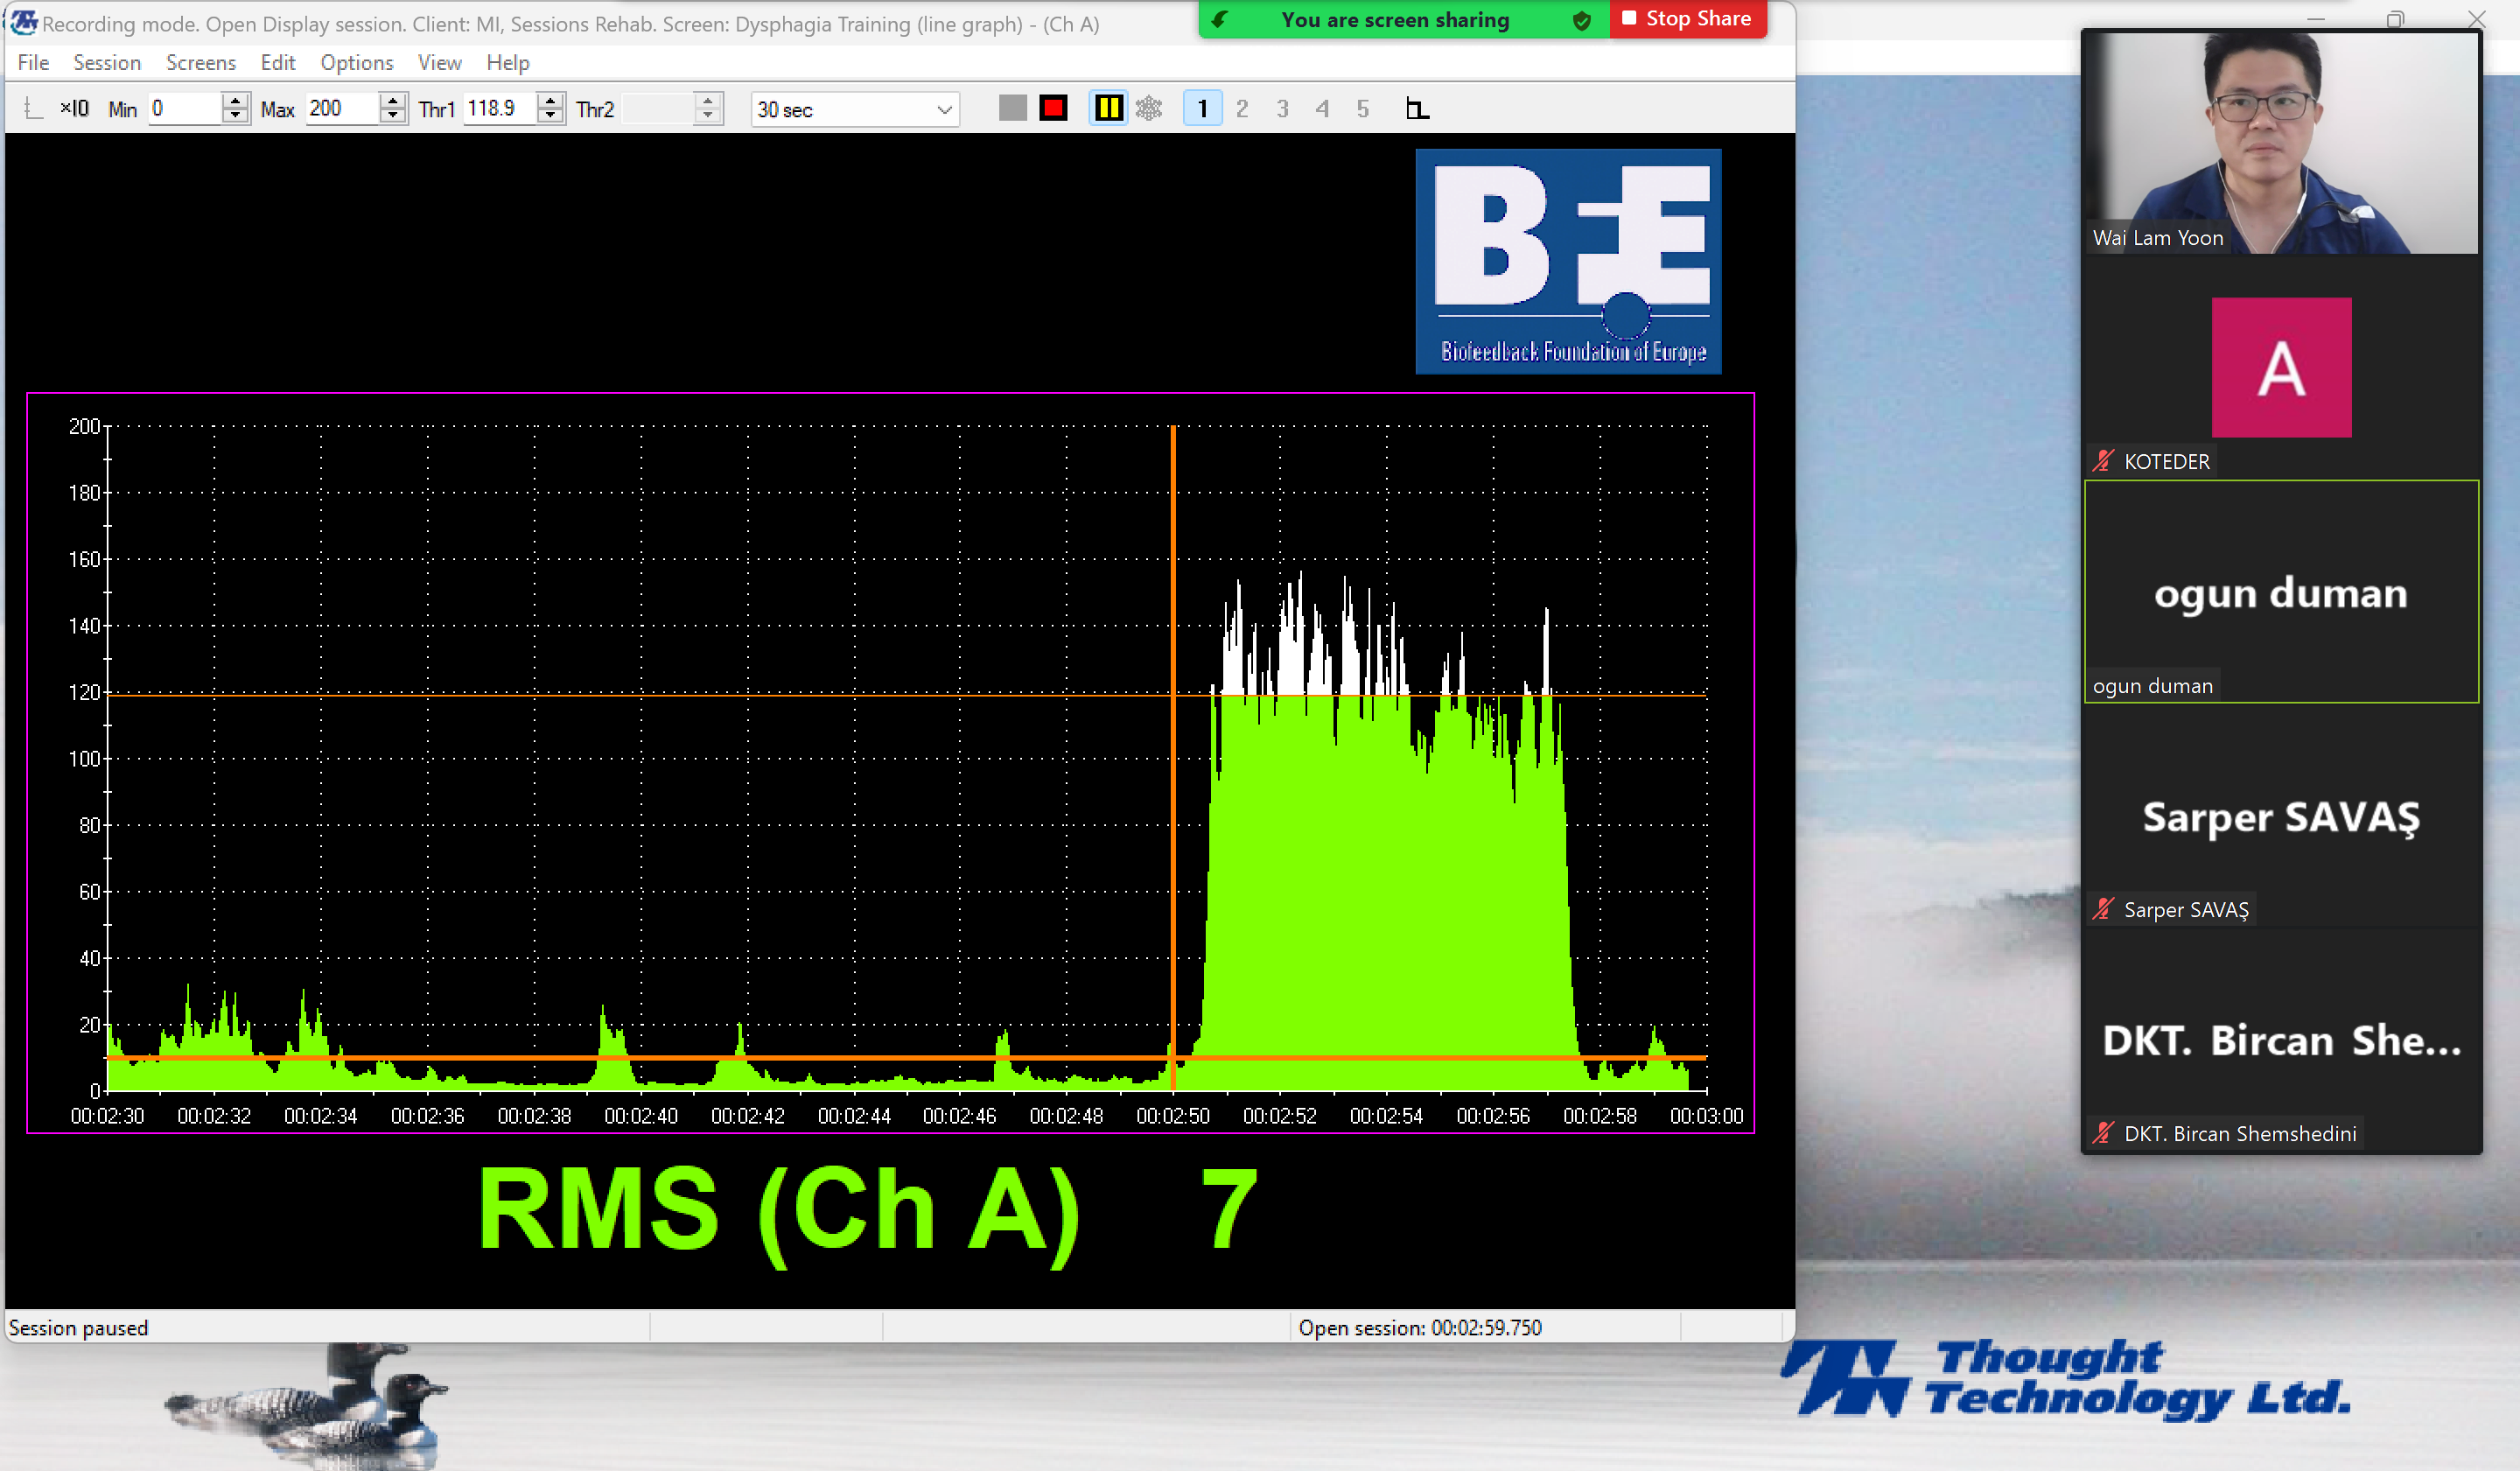Click the gray stop square icon

[x=1012, y=108]
